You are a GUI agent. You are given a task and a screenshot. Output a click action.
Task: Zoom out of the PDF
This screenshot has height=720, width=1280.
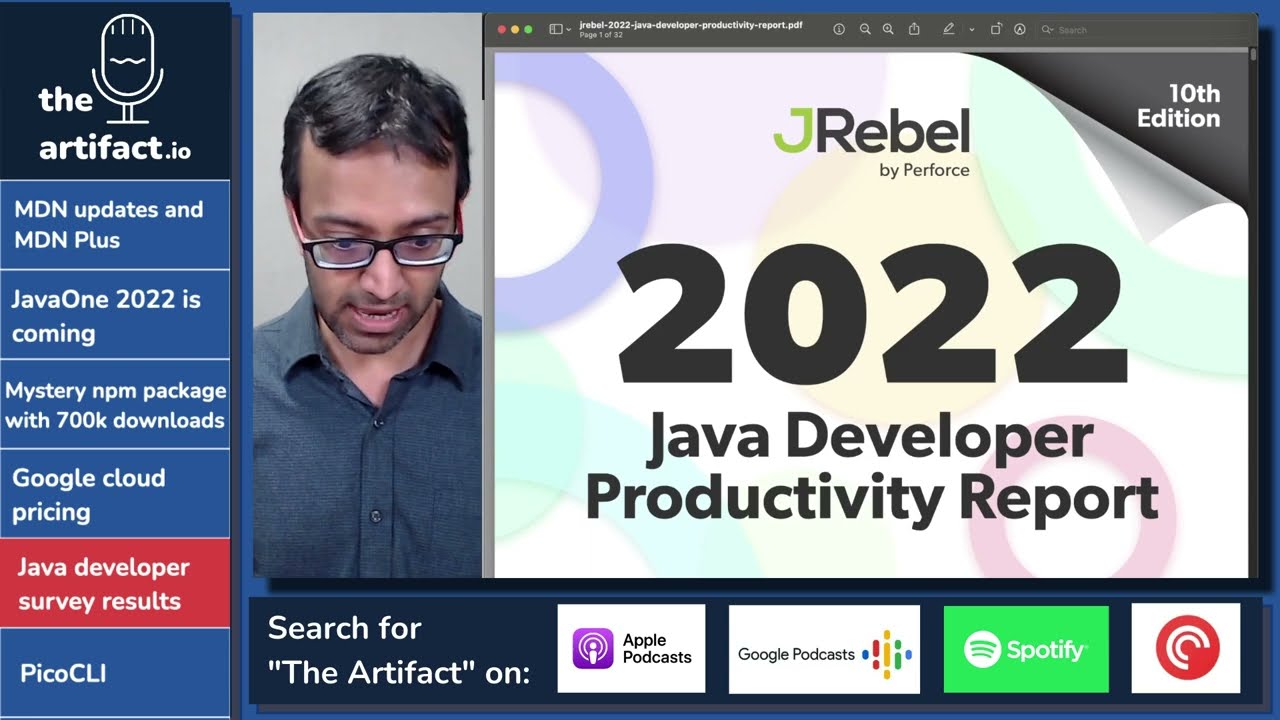pos(865,30)
